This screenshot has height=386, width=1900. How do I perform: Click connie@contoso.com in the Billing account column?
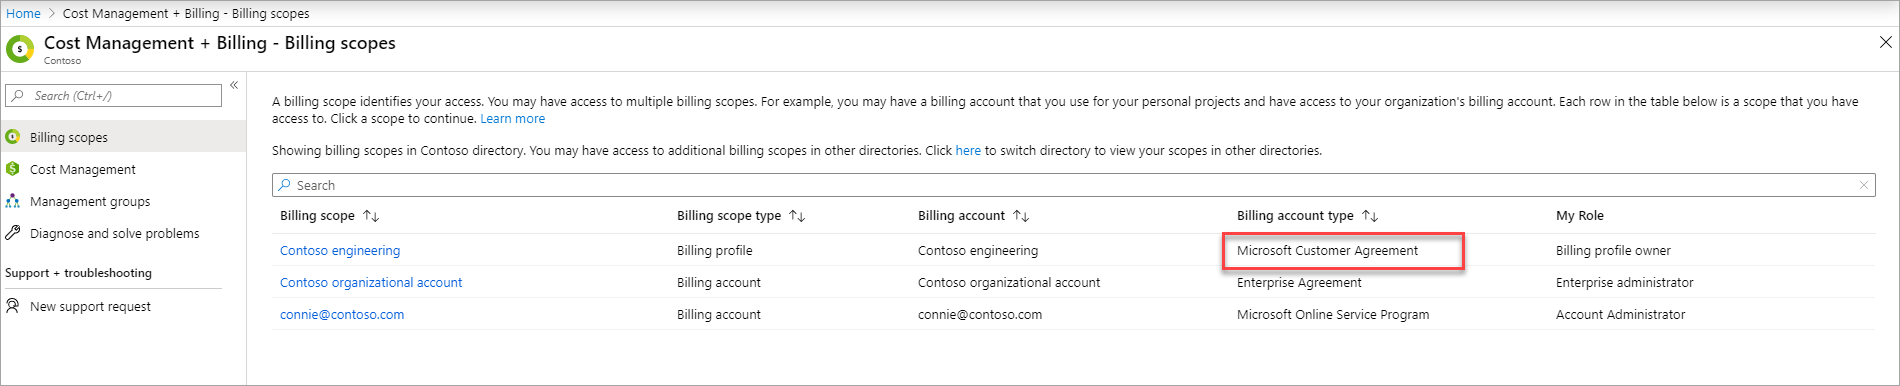(980, 314)
